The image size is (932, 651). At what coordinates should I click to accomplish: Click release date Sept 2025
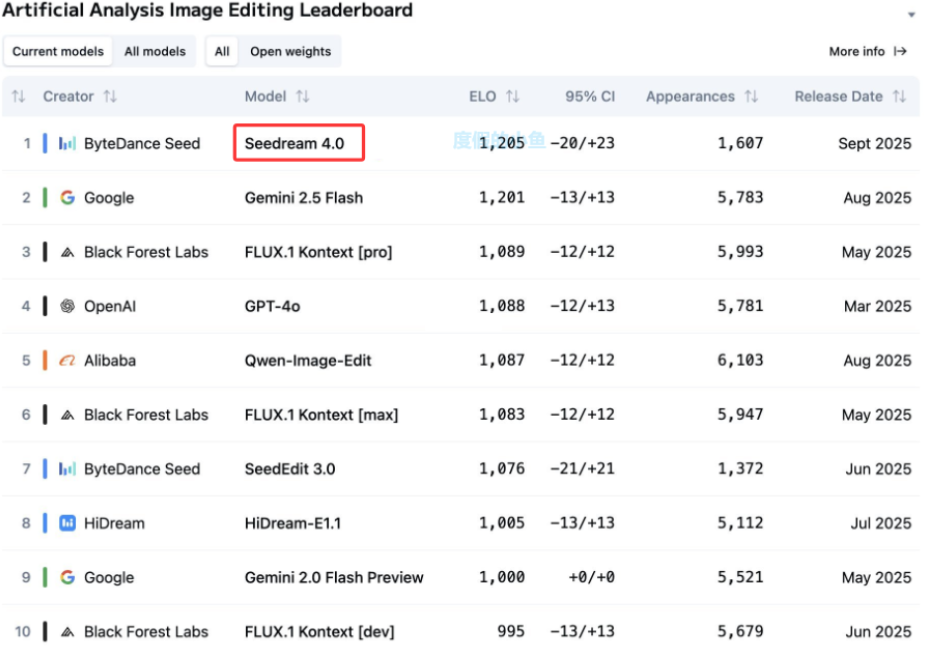pyautogui.click(x=874, y=144)
